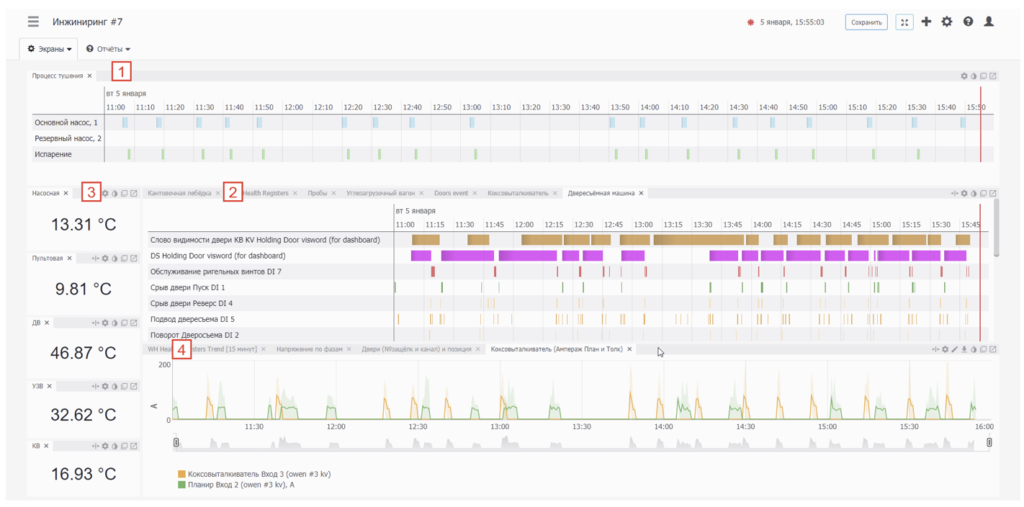Viewport: 1024px width, 507px height.
Task: Expand the Экраны dropdown
Action: (x=49, y=48)
